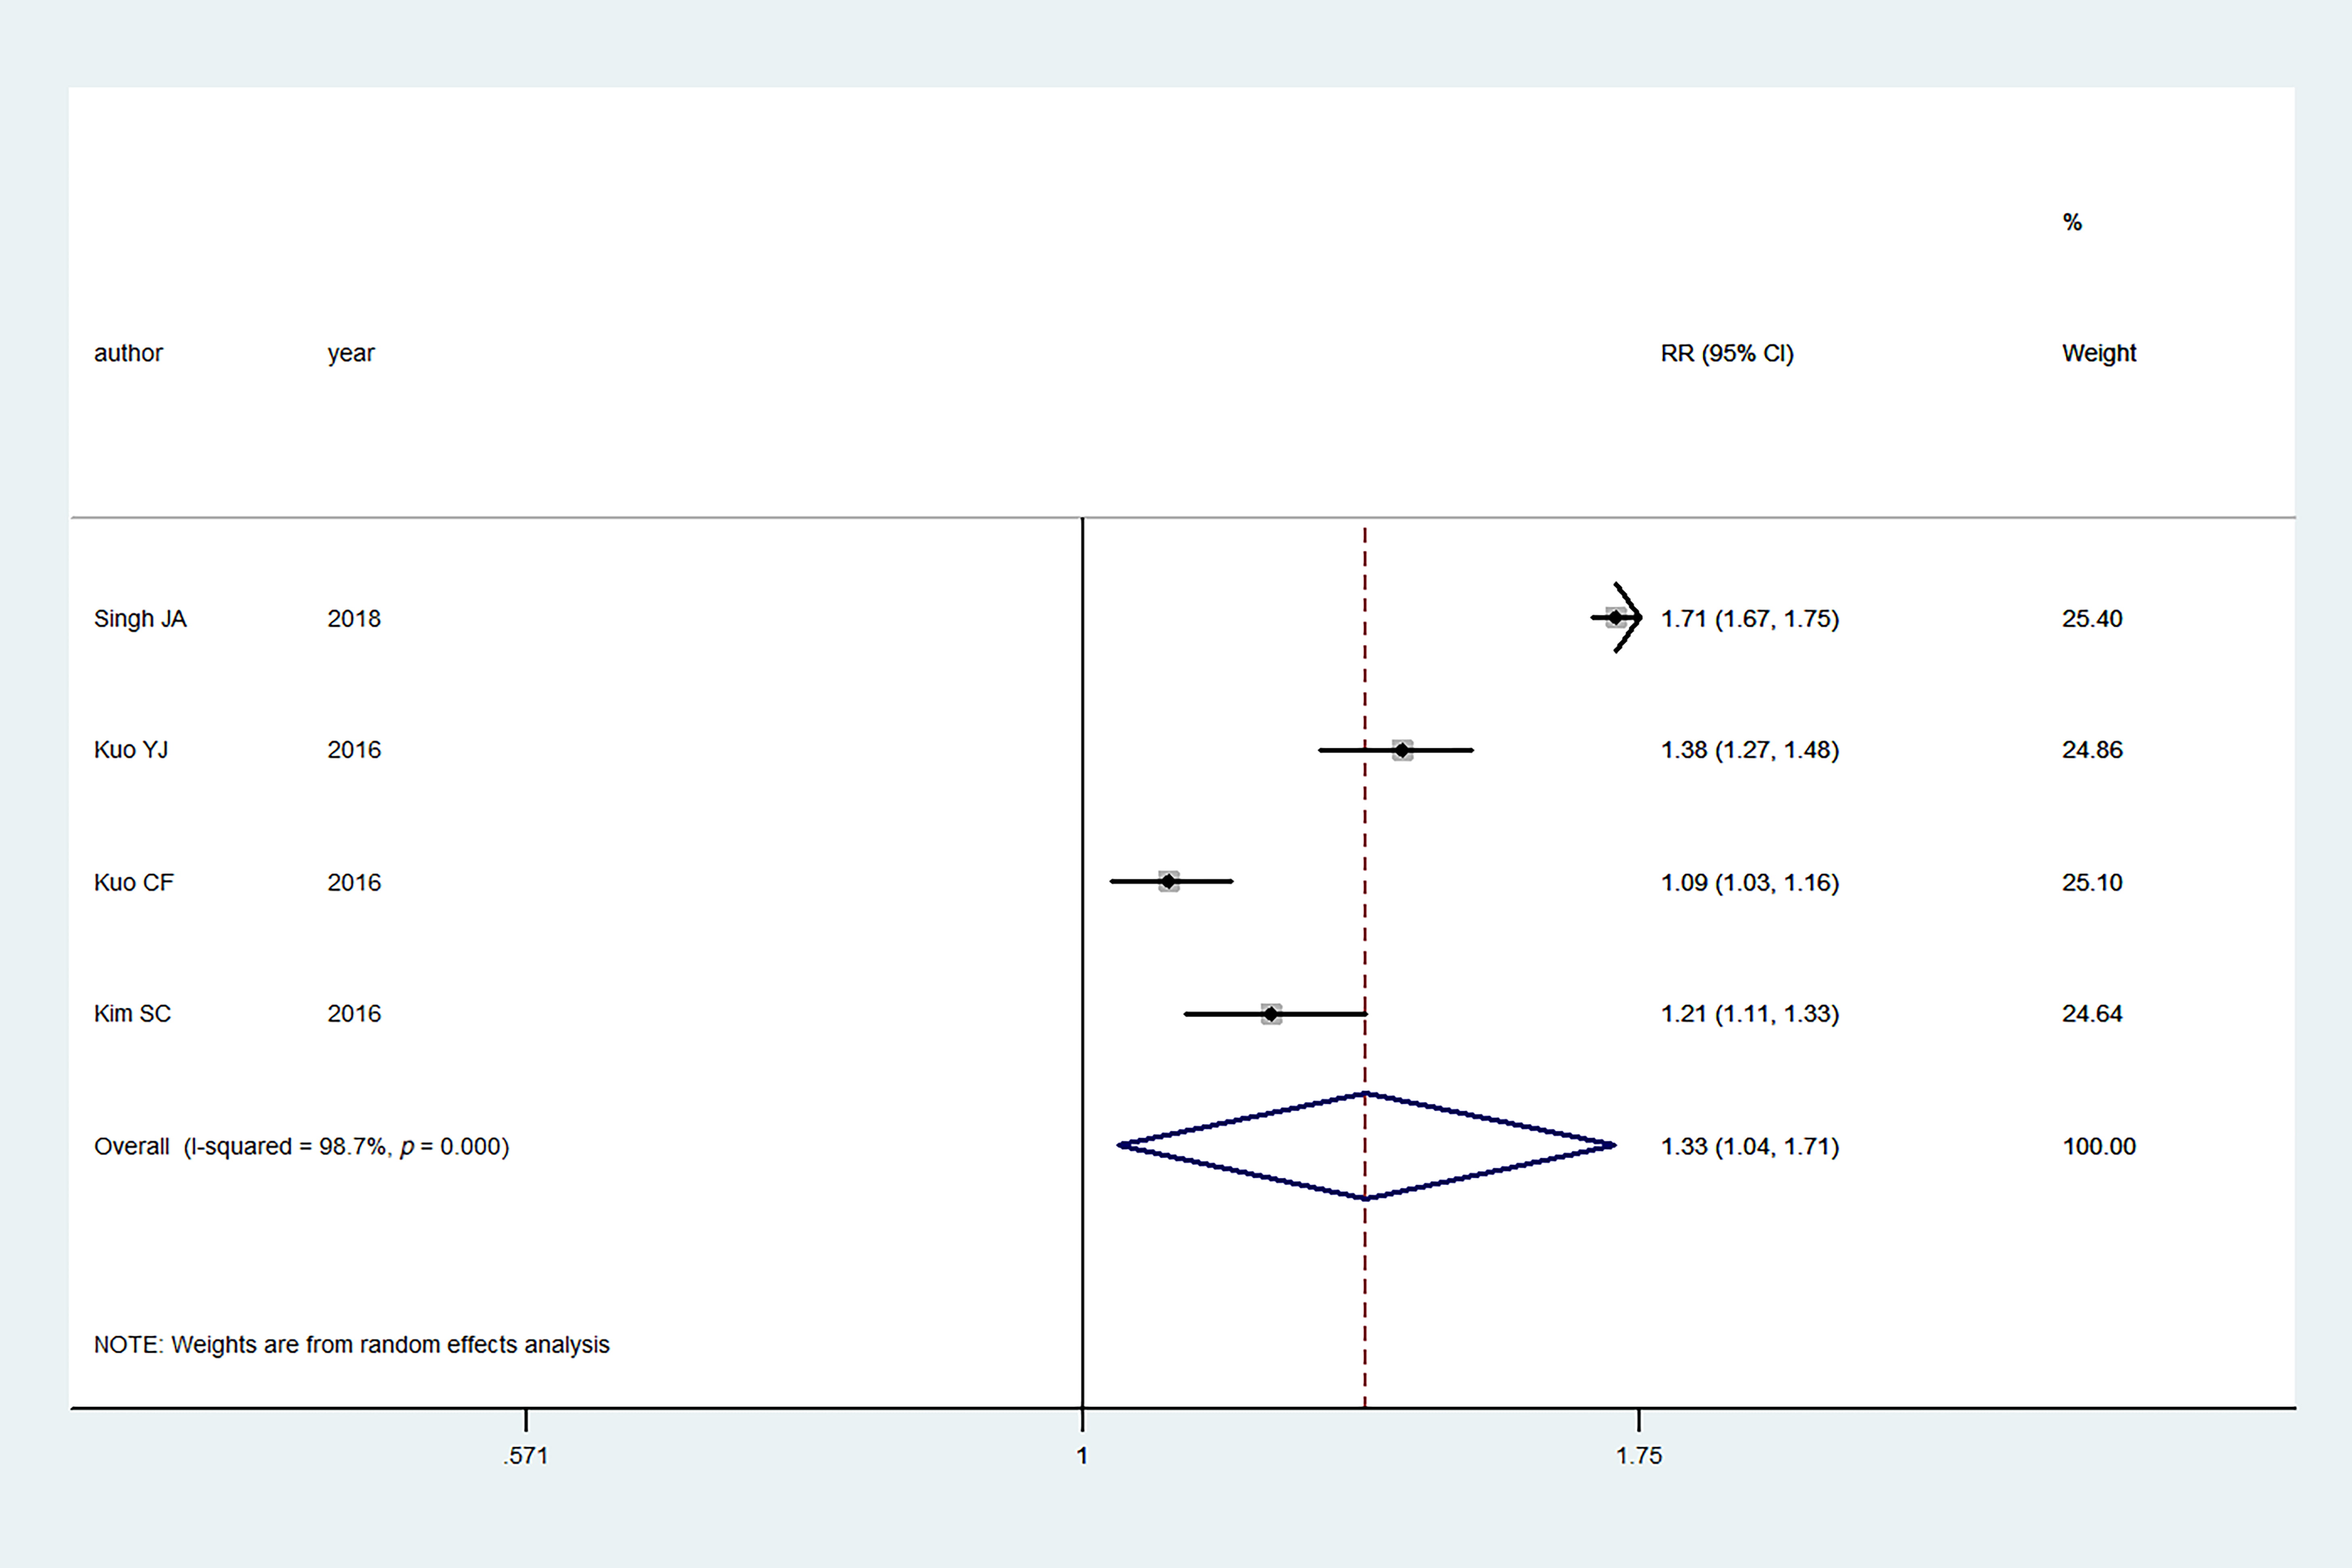
Task: Click the .571 x-axis tick label
Action: point(526,1456)
